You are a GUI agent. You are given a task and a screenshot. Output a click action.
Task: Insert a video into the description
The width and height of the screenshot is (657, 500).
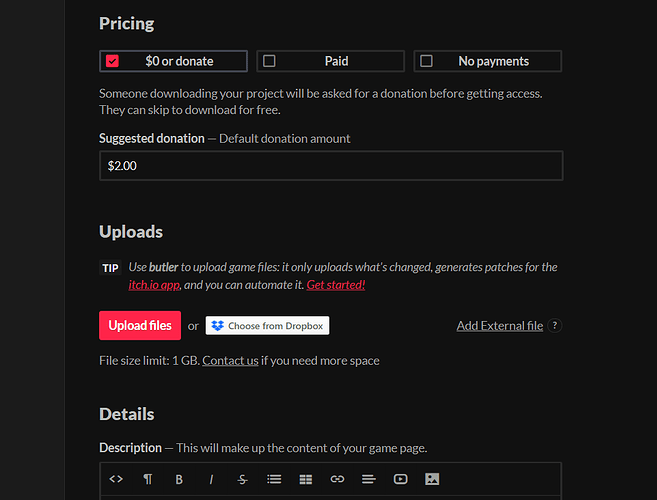[400, 479]
